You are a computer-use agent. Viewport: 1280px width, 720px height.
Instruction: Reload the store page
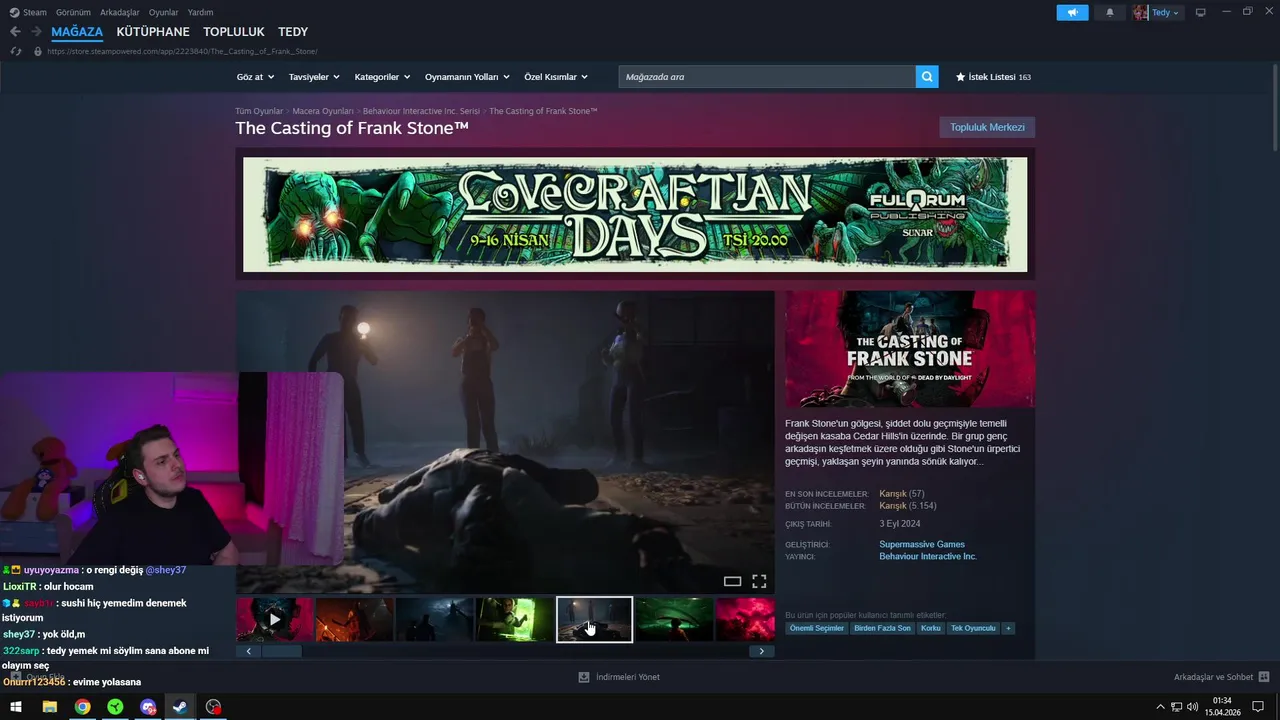point(15,51)
